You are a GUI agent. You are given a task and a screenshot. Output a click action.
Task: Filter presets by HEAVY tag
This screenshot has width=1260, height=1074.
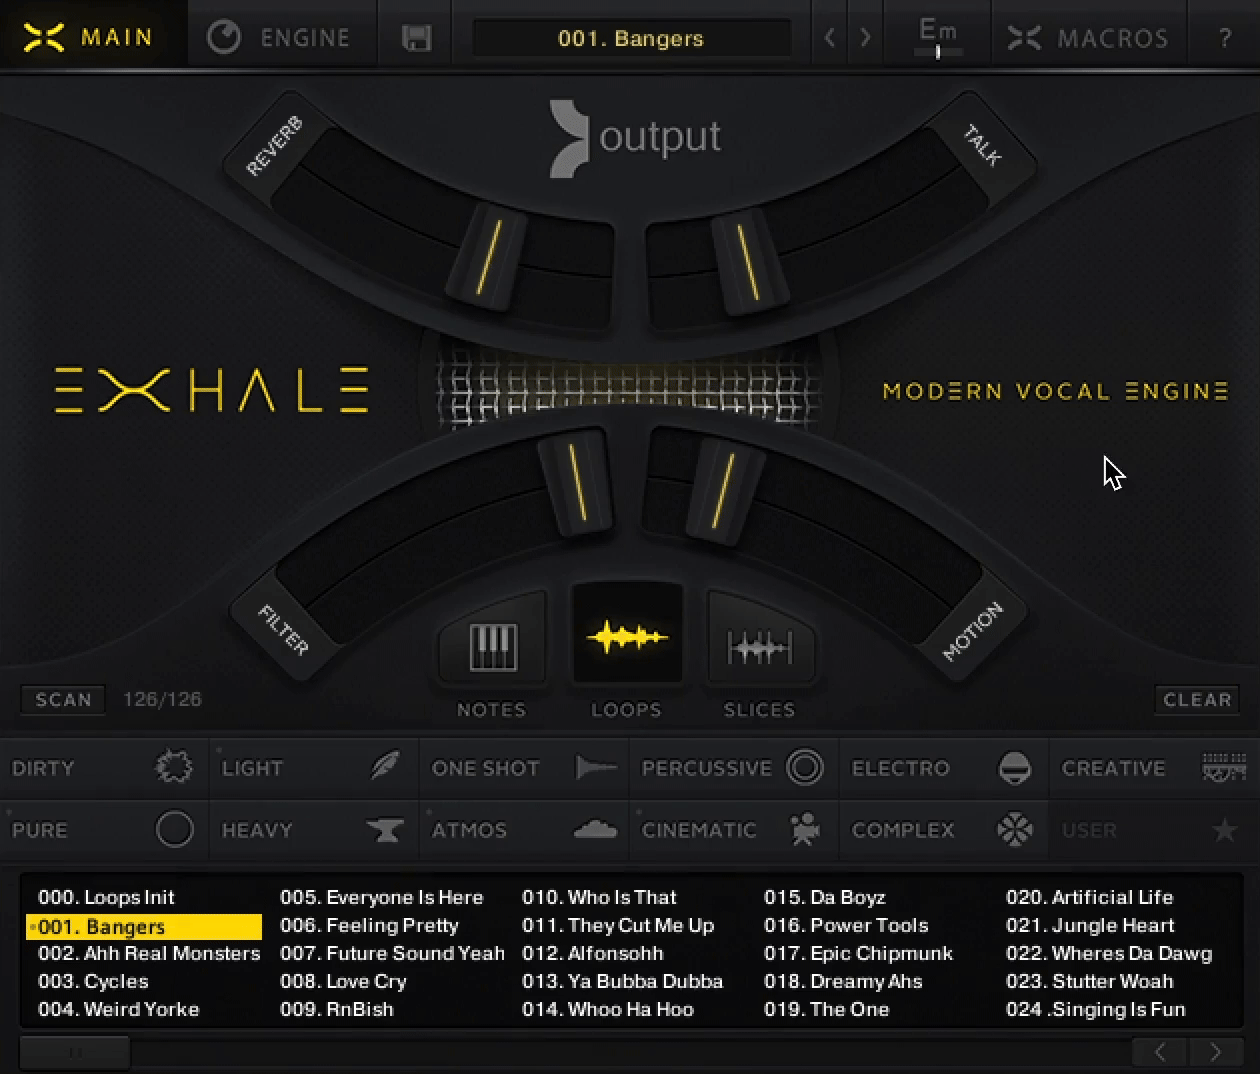[x=314, y=830]
